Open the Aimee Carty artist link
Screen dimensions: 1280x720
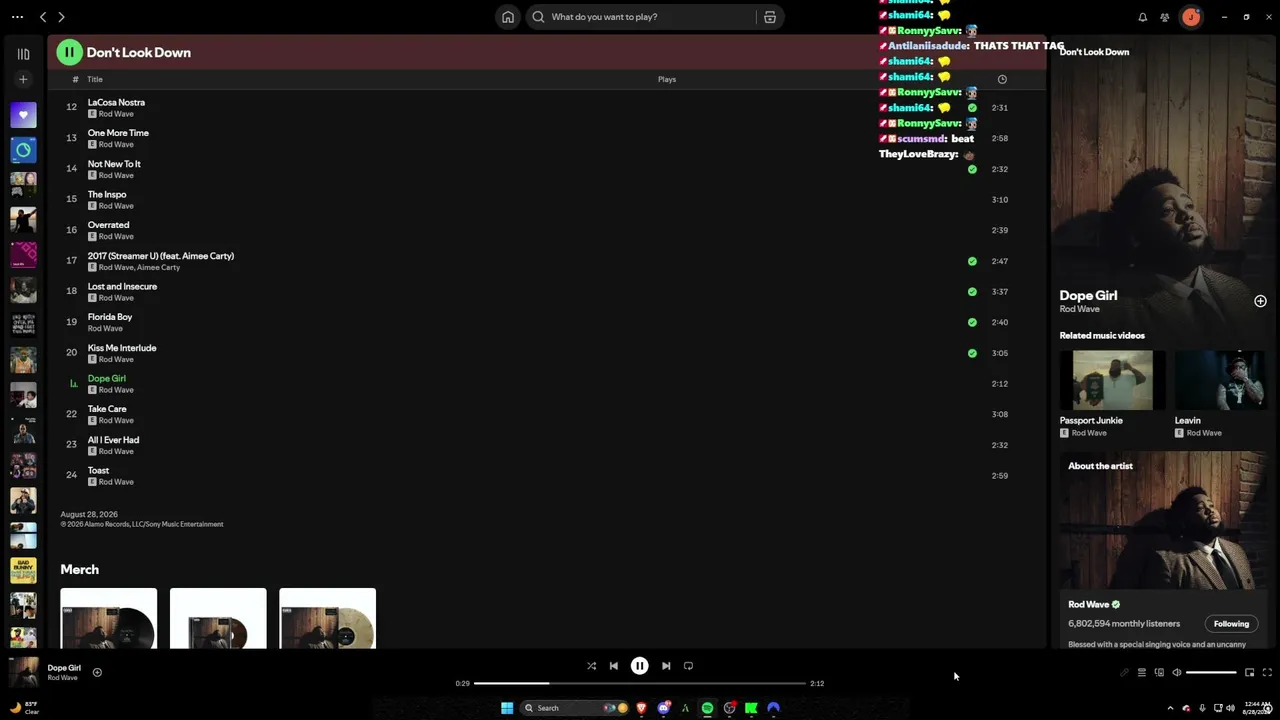click(x=158, y=268)
